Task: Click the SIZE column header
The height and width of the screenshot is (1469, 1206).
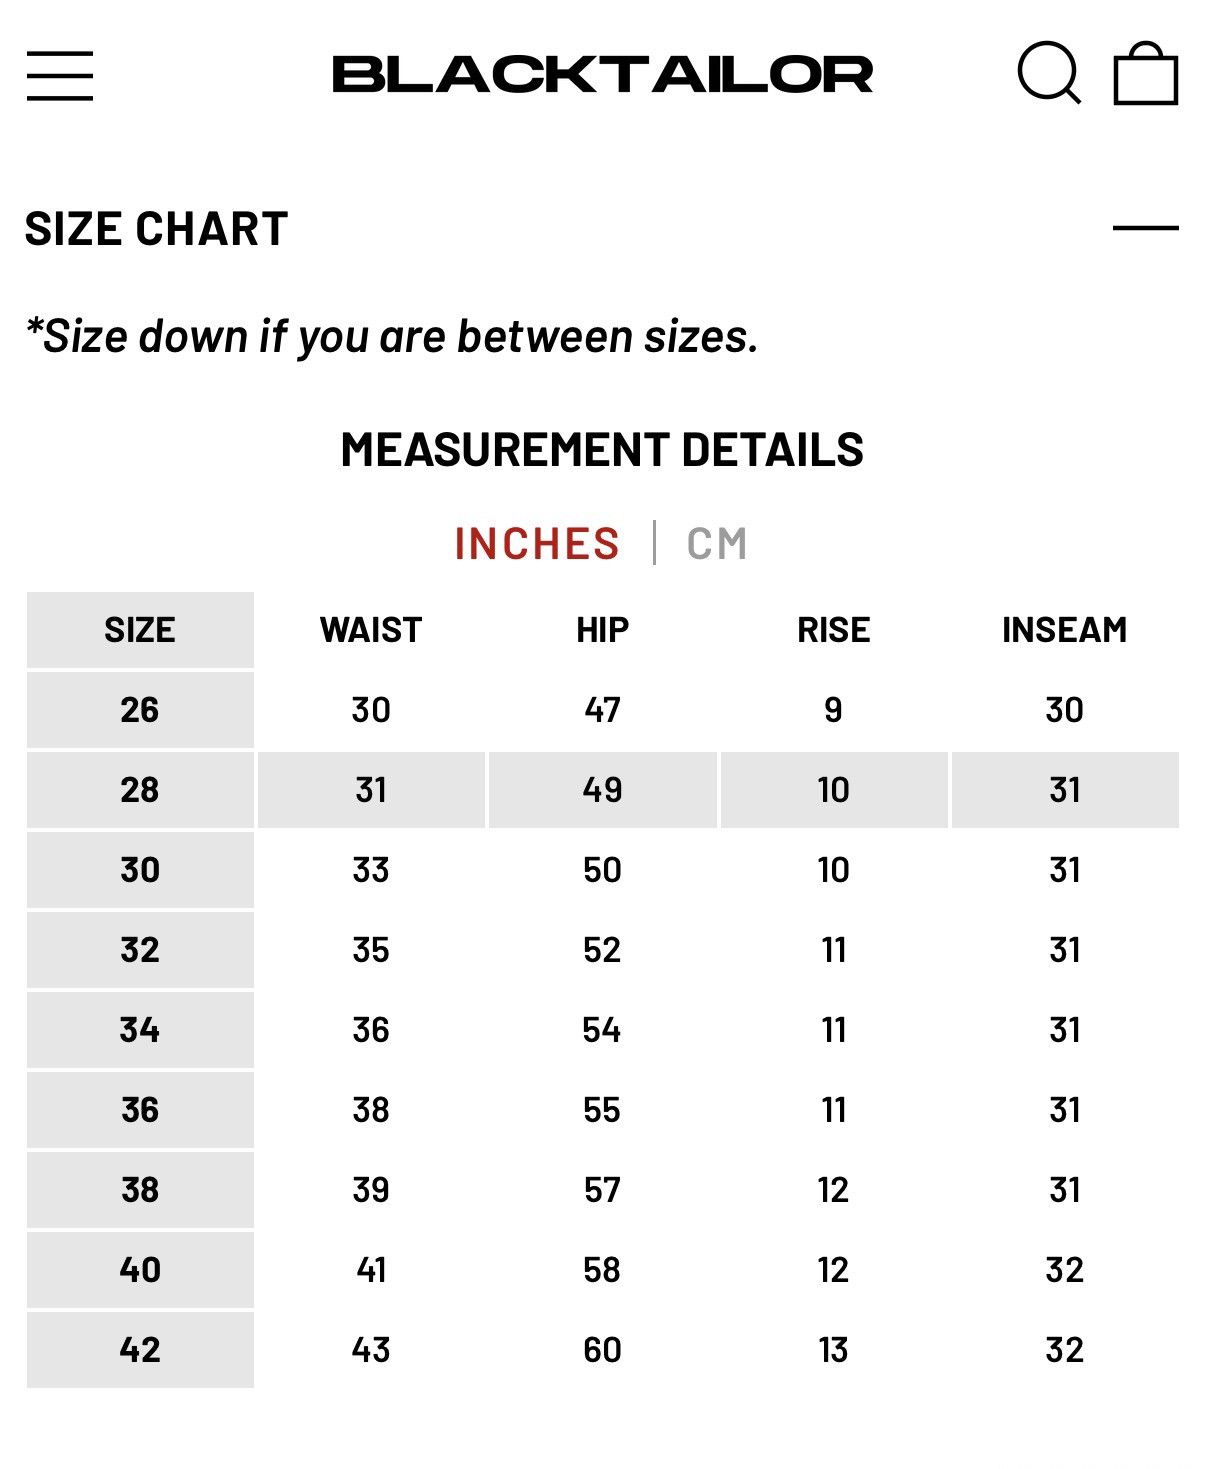Action: [140, 630]
